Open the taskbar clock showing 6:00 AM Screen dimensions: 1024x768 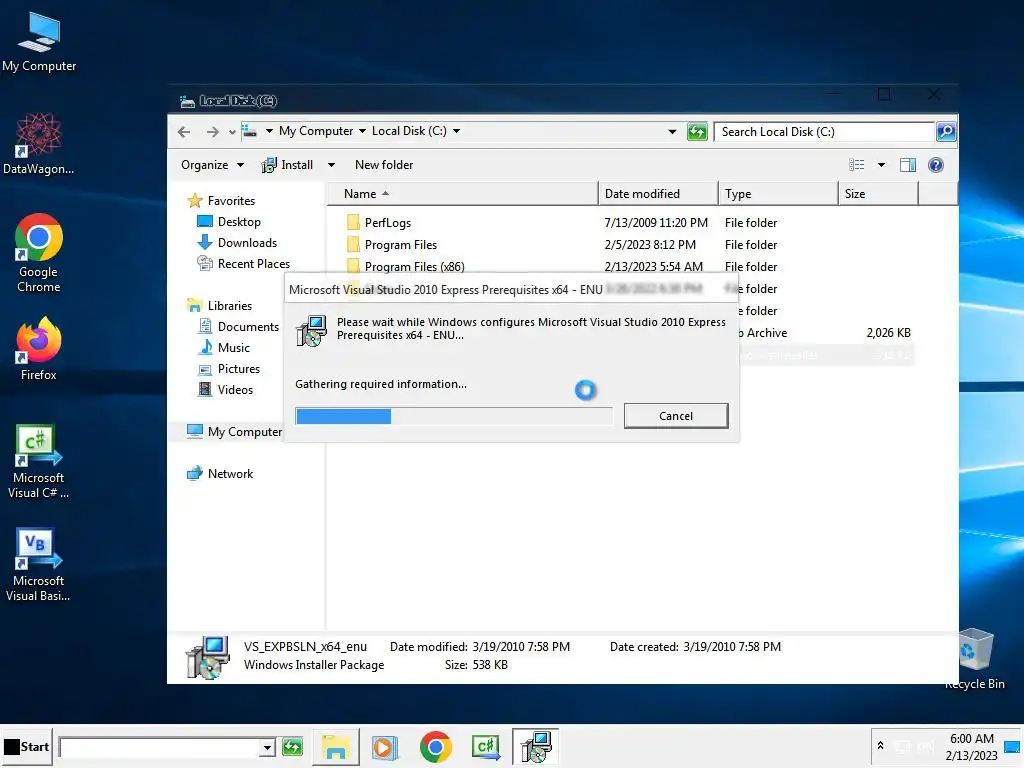pos(971,747)
